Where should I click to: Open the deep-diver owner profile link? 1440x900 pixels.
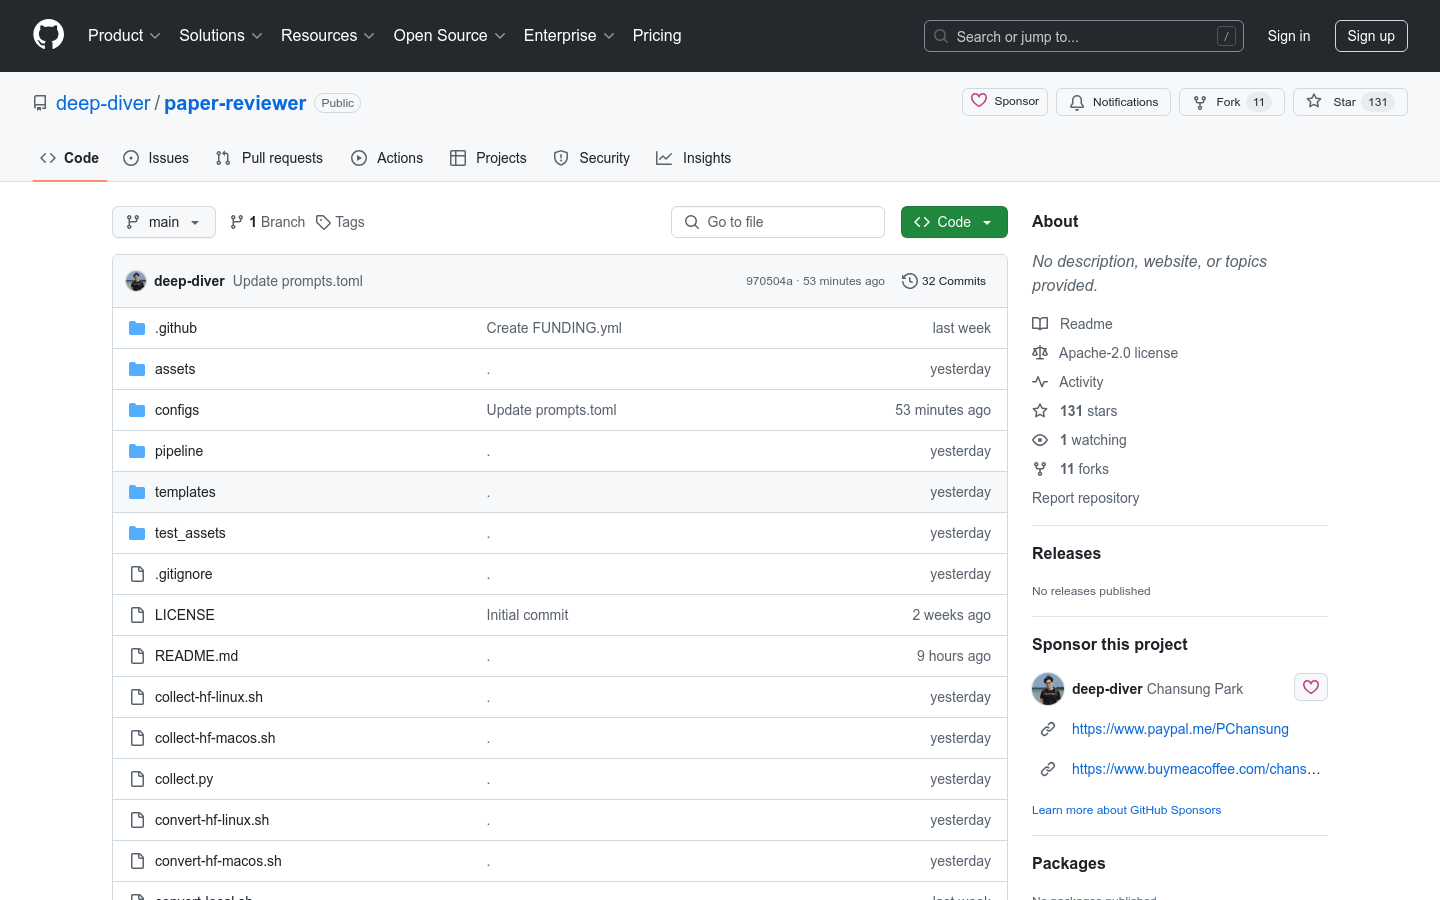[x=103, y=103]
